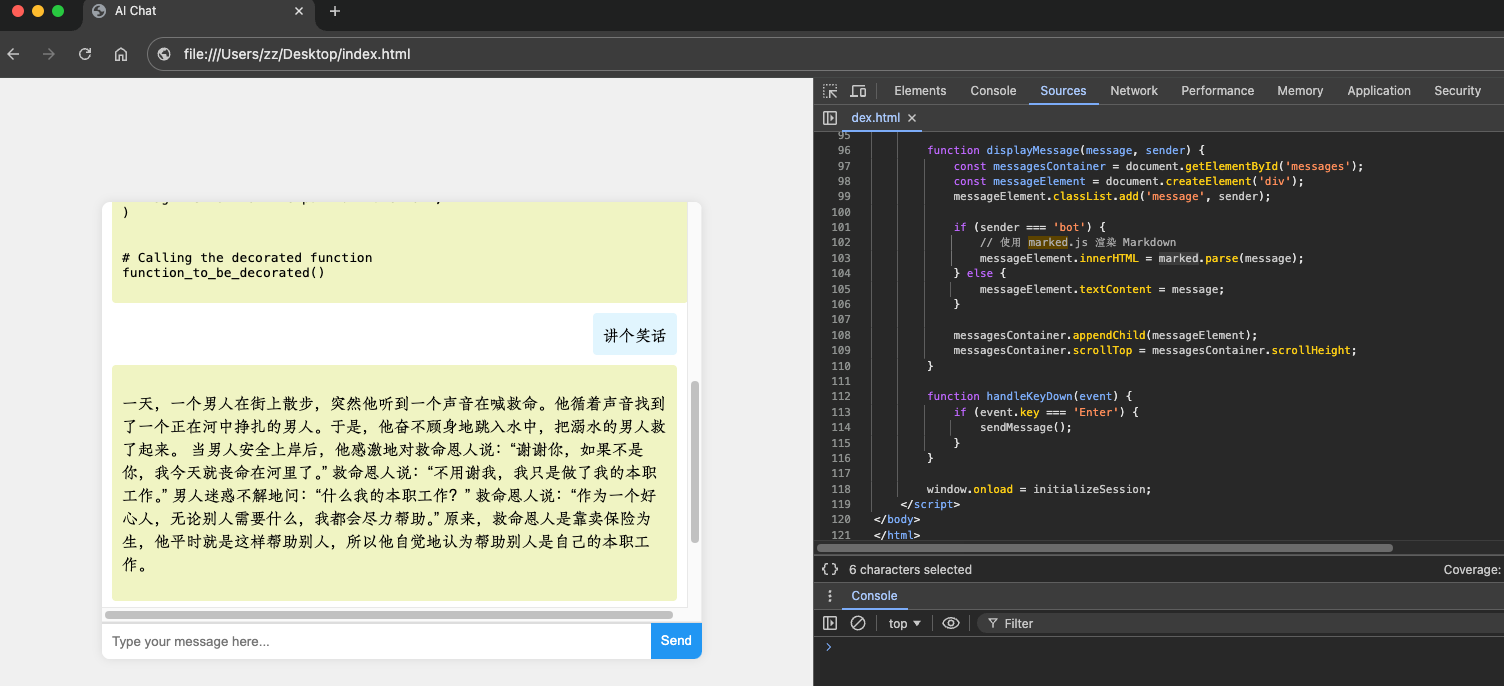Open the top JavaScript context dropdown
This screenshot has width=1504, height=686.
pyautogui.click(x=904, y=623)
